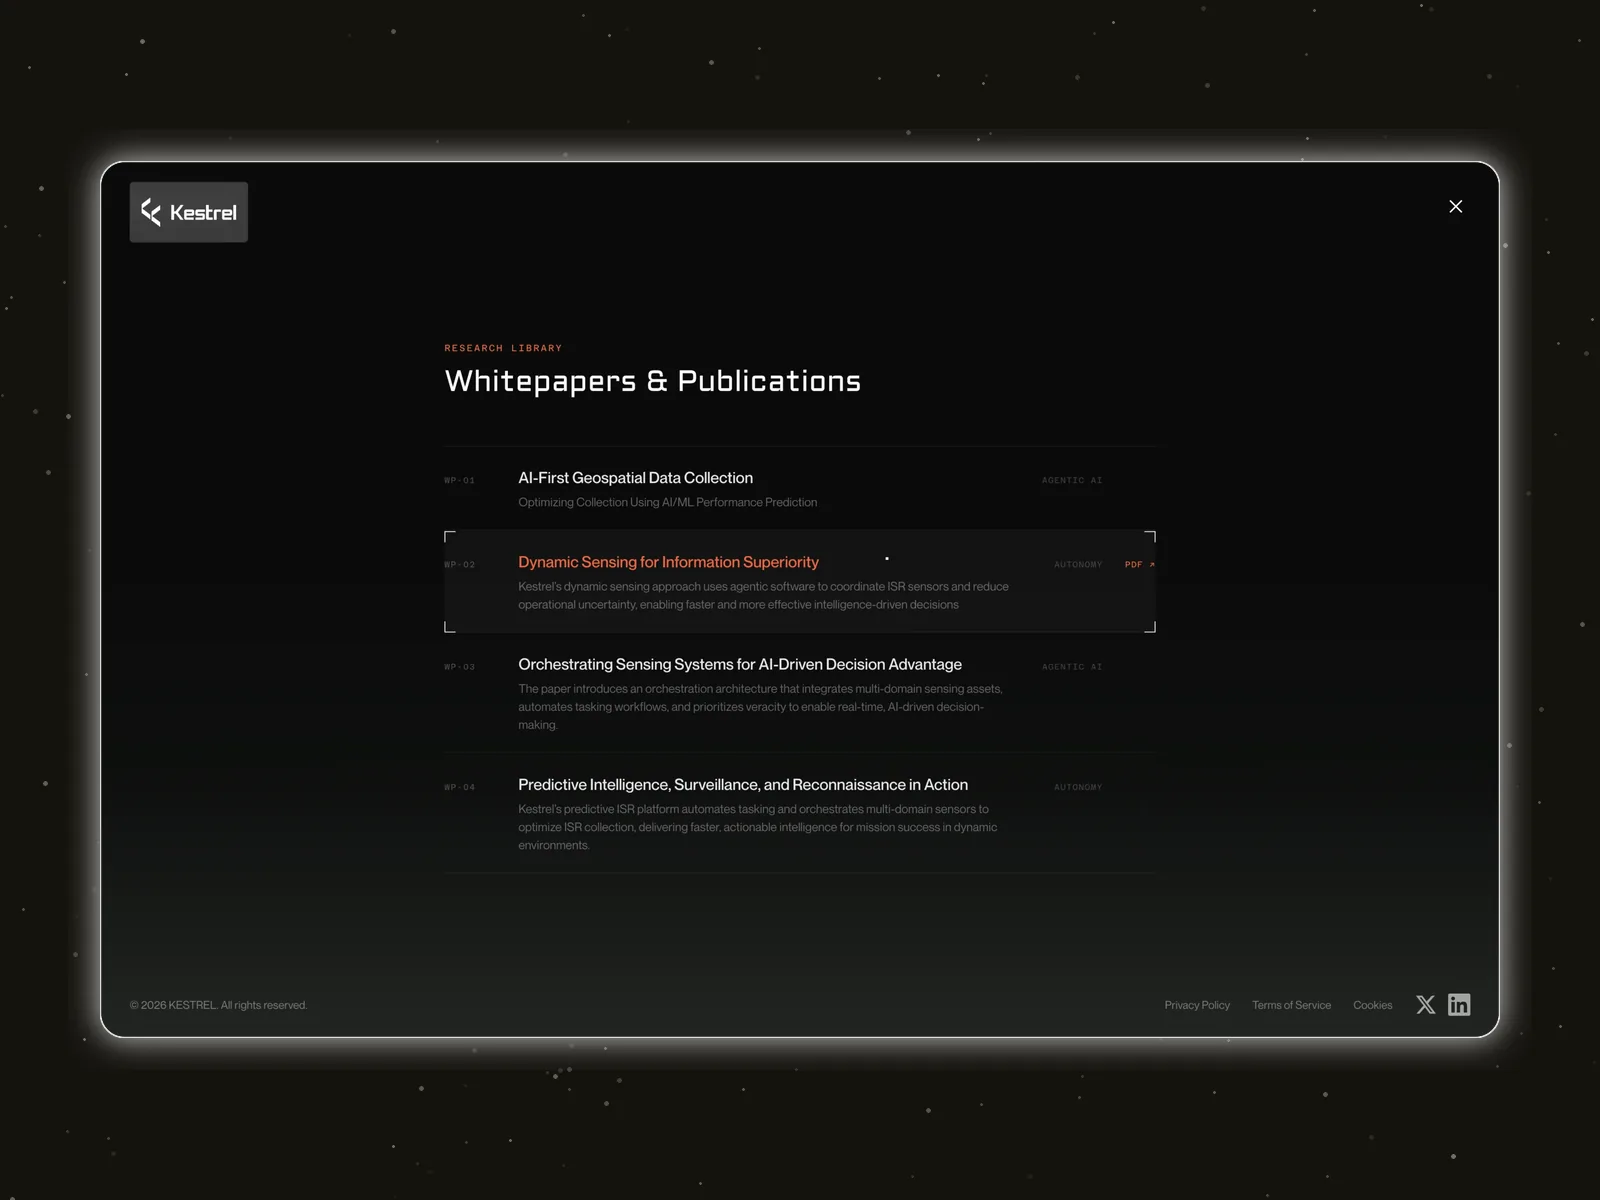Image resolution: width=1600 pixels, height=1200 pixels.
Task: Click the WP-03 index label
Action: point(460,667)
